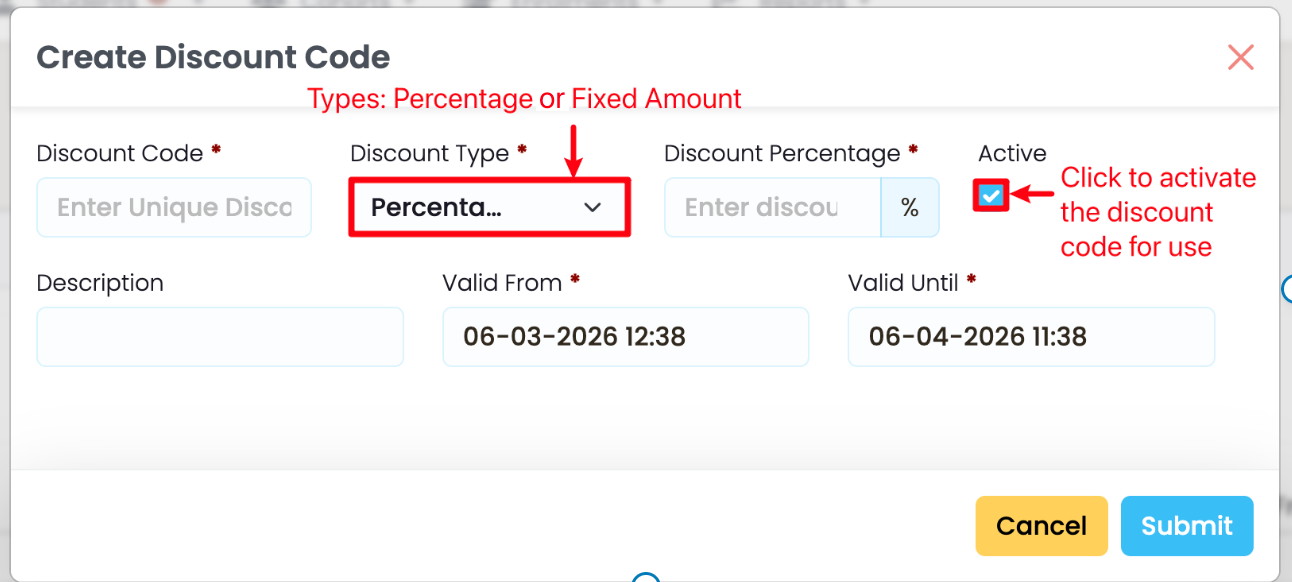Open the Percentage discount type dropdown
This screenshot has width=1292, height=582.
point(489,207)
